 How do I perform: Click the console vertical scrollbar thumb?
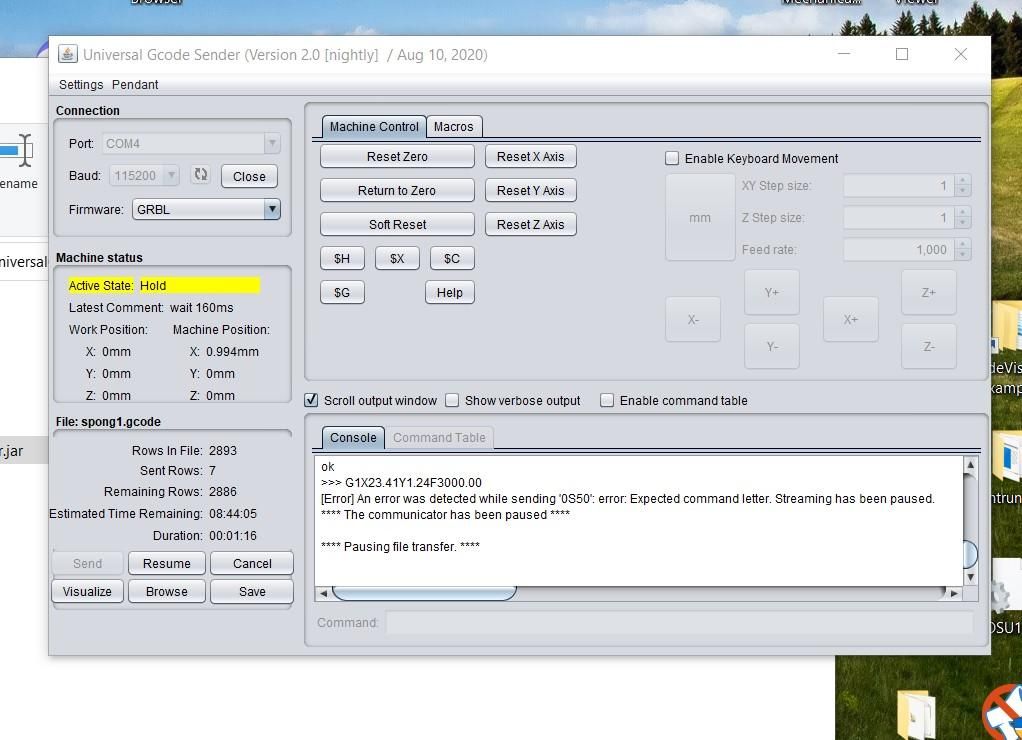[x=971, y=554]
